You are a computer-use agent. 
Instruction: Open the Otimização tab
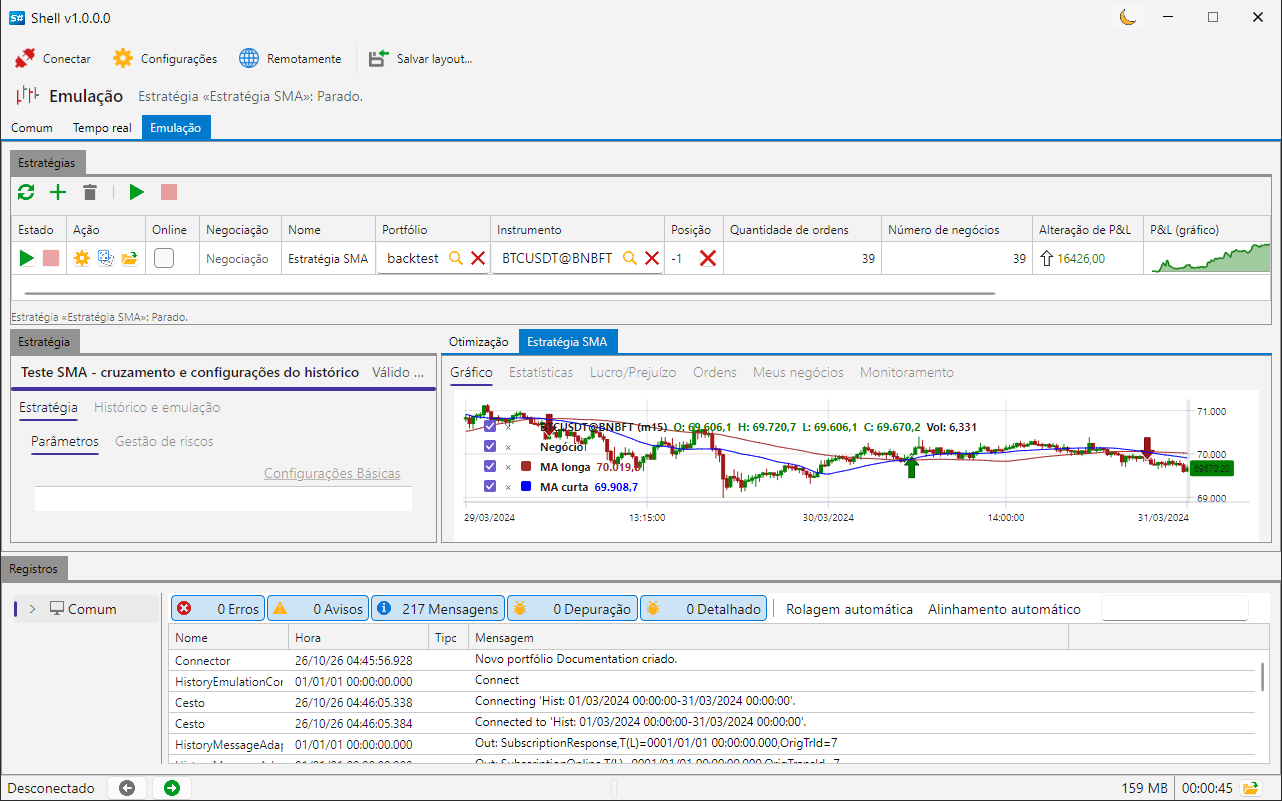(479, 342)
